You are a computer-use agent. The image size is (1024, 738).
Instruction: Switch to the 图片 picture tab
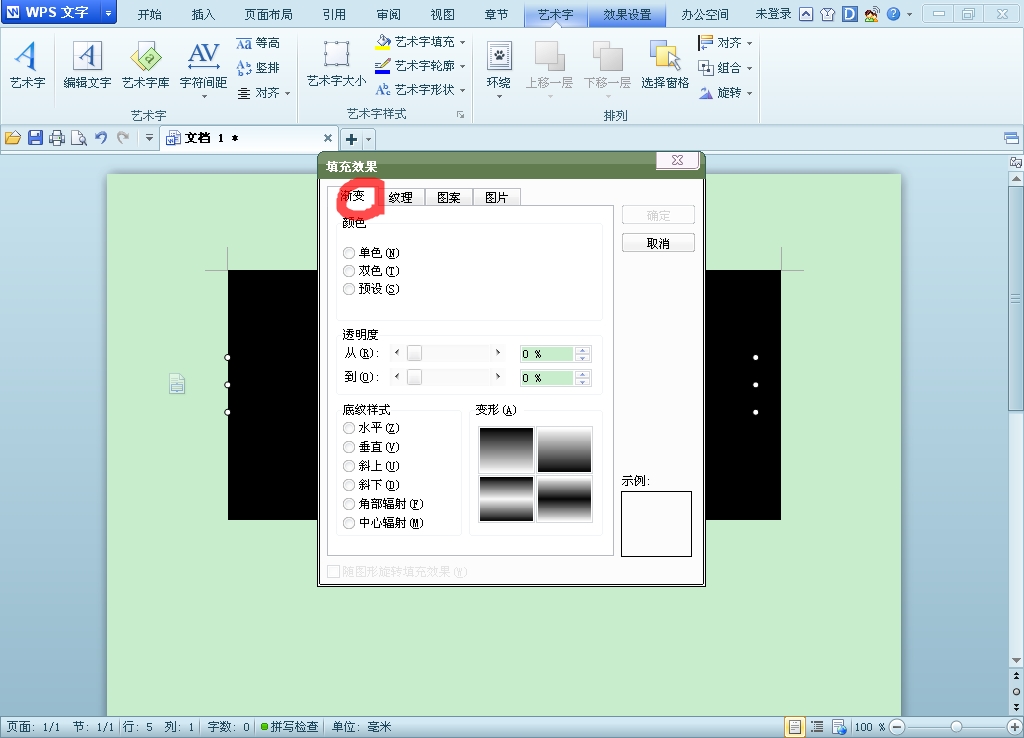(x=496, y=197)
